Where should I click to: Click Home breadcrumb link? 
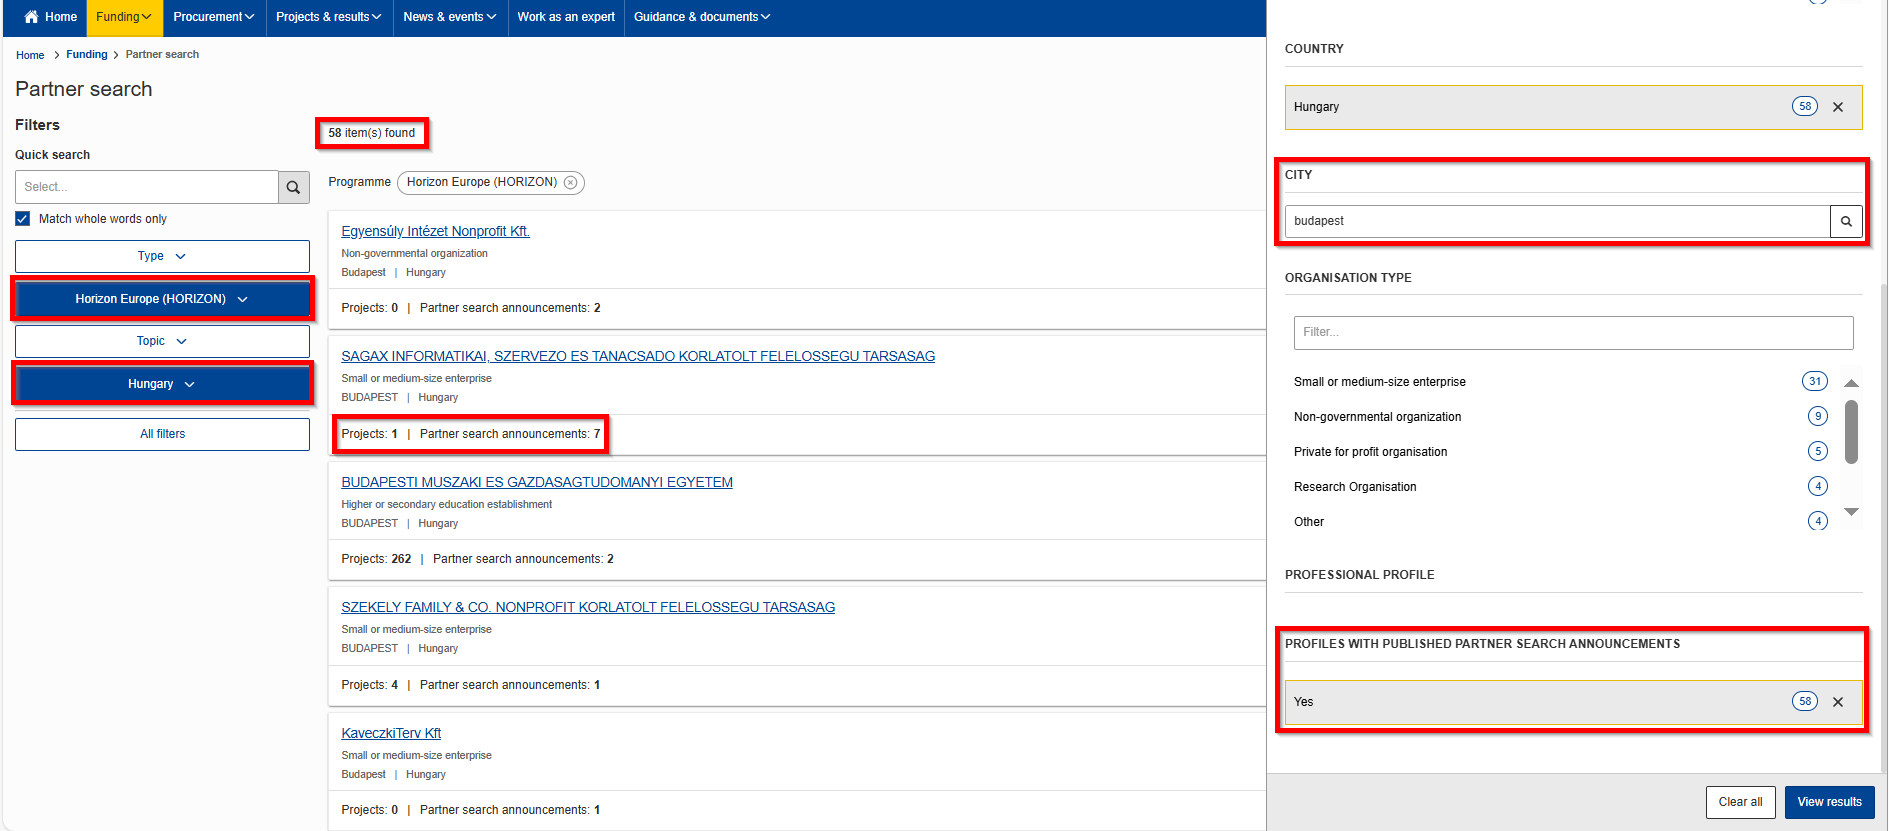coord(30,55)
